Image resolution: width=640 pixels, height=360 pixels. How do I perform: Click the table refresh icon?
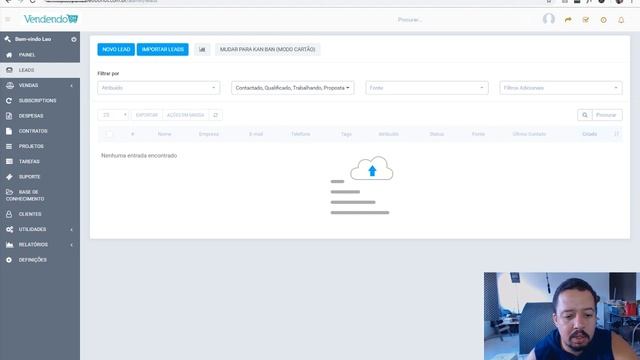(x=216, y=115)
